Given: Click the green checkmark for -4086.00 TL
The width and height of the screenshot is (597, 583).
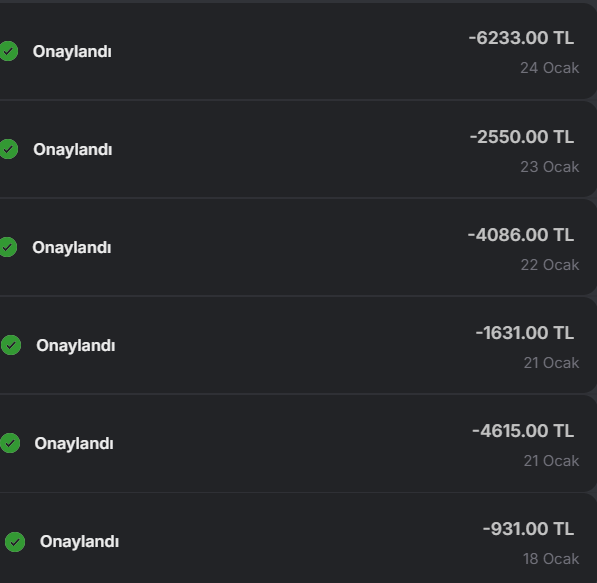Looking at the screenshot, I should tap(8, 247).
